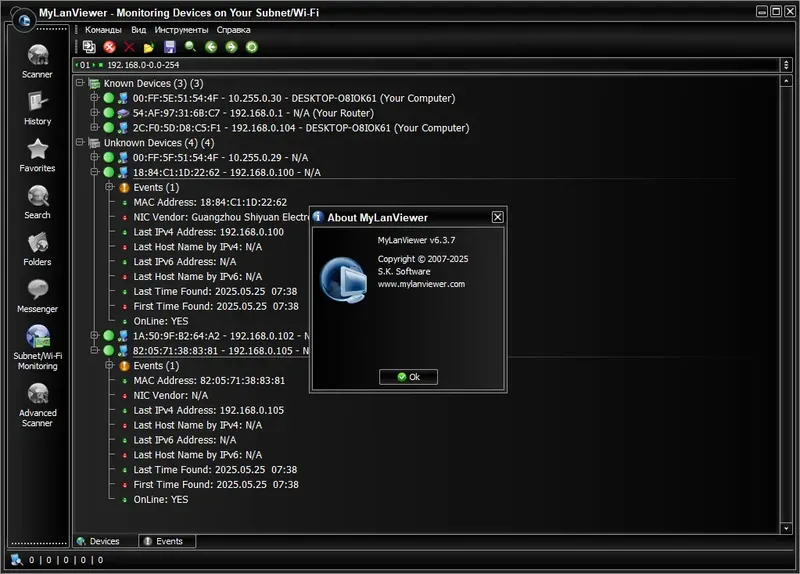The height and width of the screenshot is (574, 800).
Task: Expand device 1A:50:9F:B2:64:A2 node
Action: coord(94,335)
